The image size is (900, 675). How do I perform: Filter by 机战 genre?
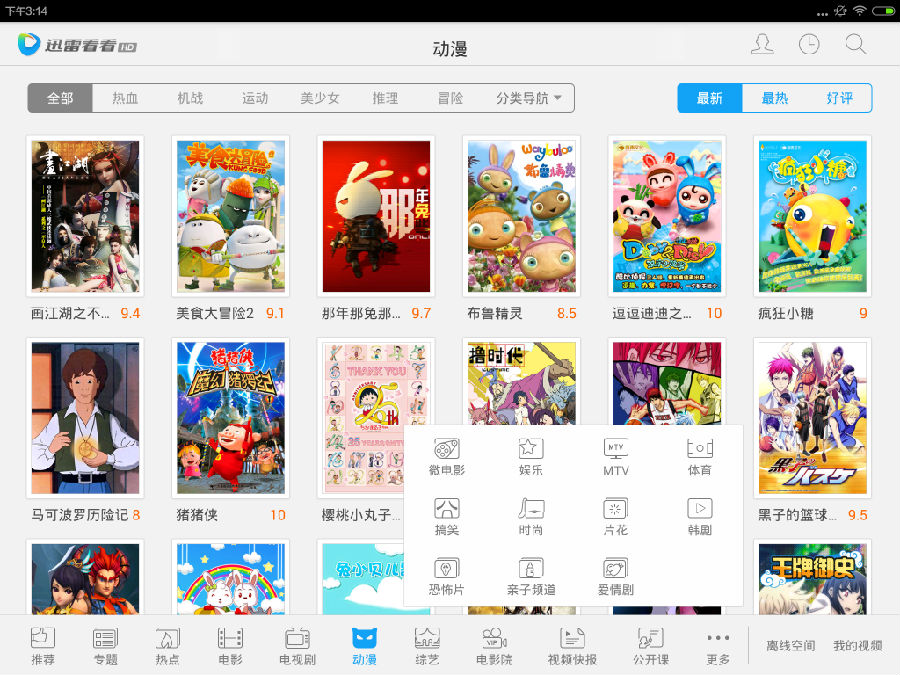click(190, 98)
